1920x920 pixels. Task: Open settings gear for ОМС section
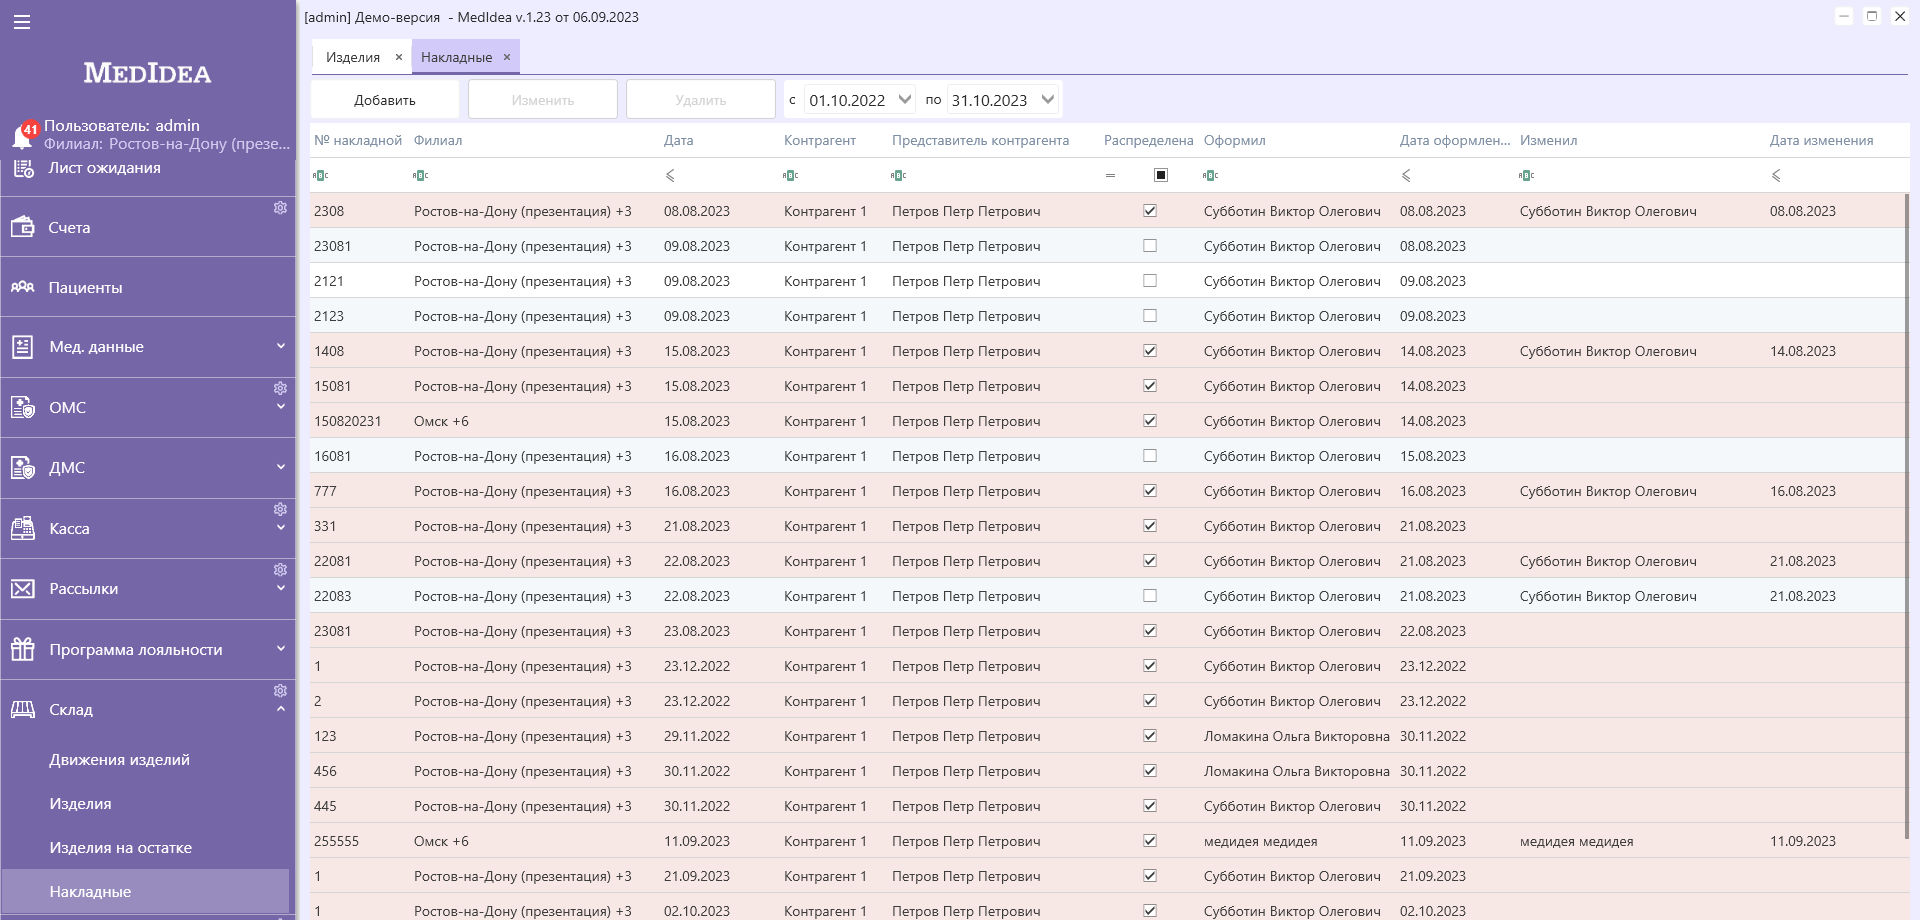[x=280, y=388]
